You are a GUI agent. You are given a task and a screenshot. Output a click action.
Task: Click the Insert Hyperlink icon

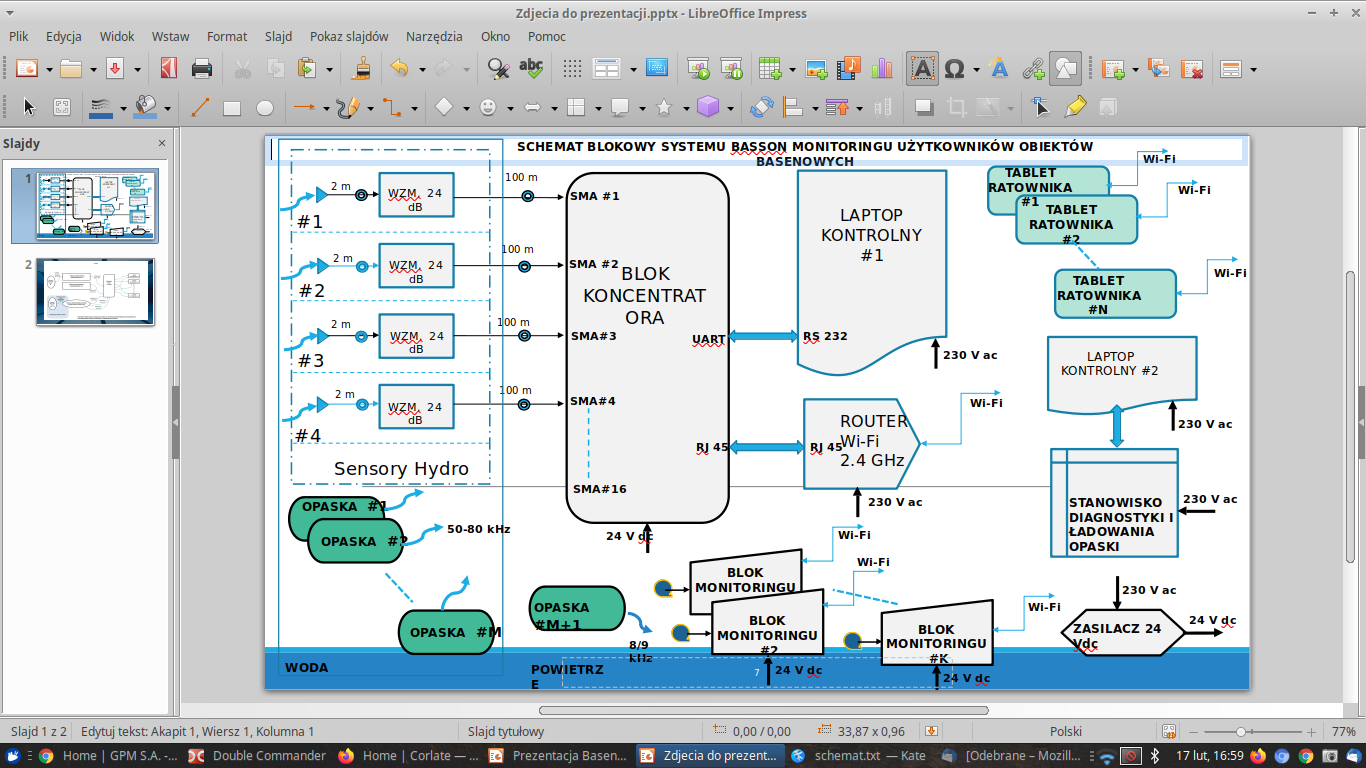pos(1033,69)
